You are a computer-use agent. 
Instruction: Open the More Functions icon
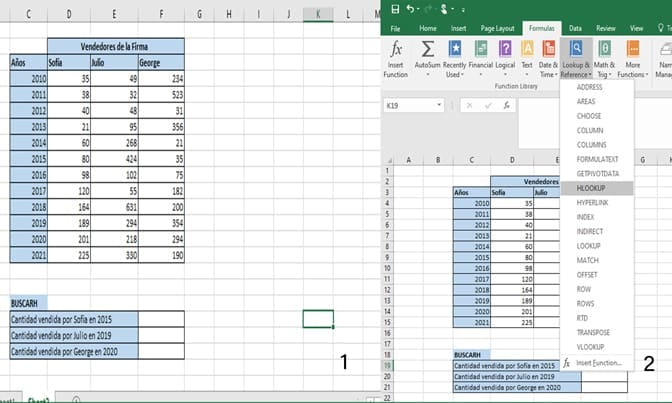pyautogui.click(x=633, y=49)
